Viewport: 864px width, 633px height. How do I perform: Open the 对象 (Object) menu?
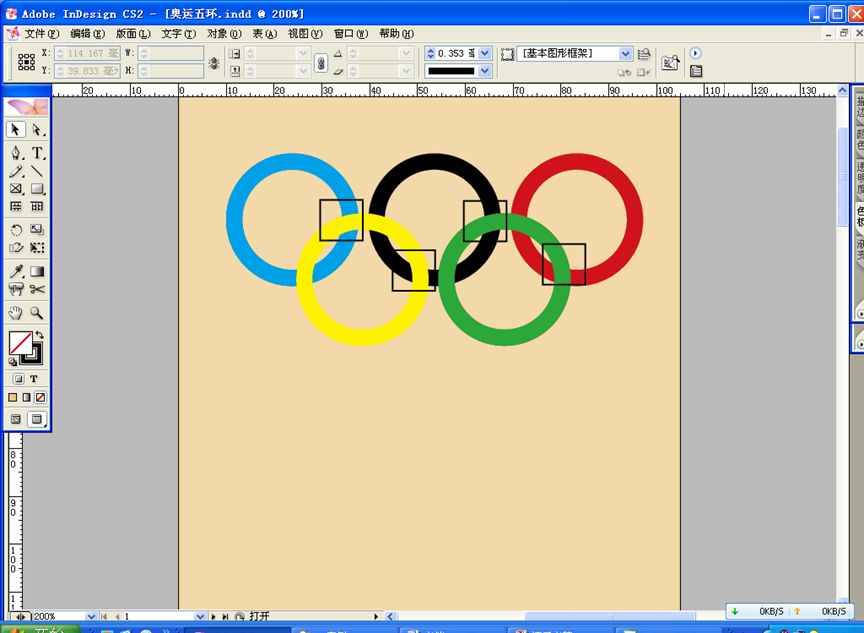(223, 34)
